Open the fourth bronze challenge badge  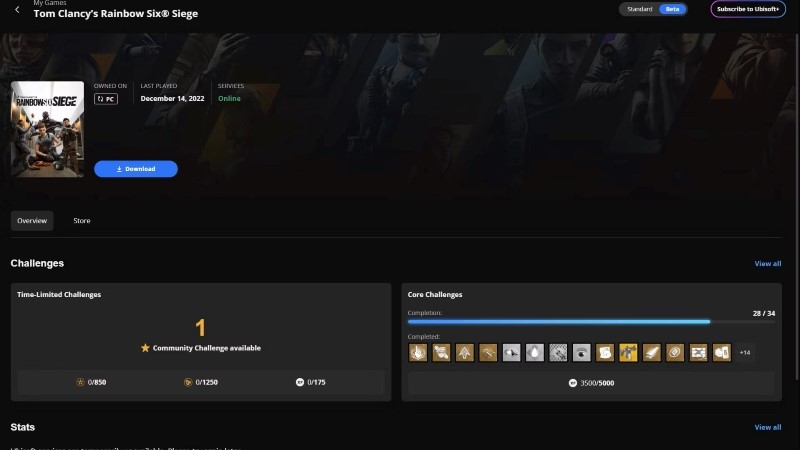[488, 353]
